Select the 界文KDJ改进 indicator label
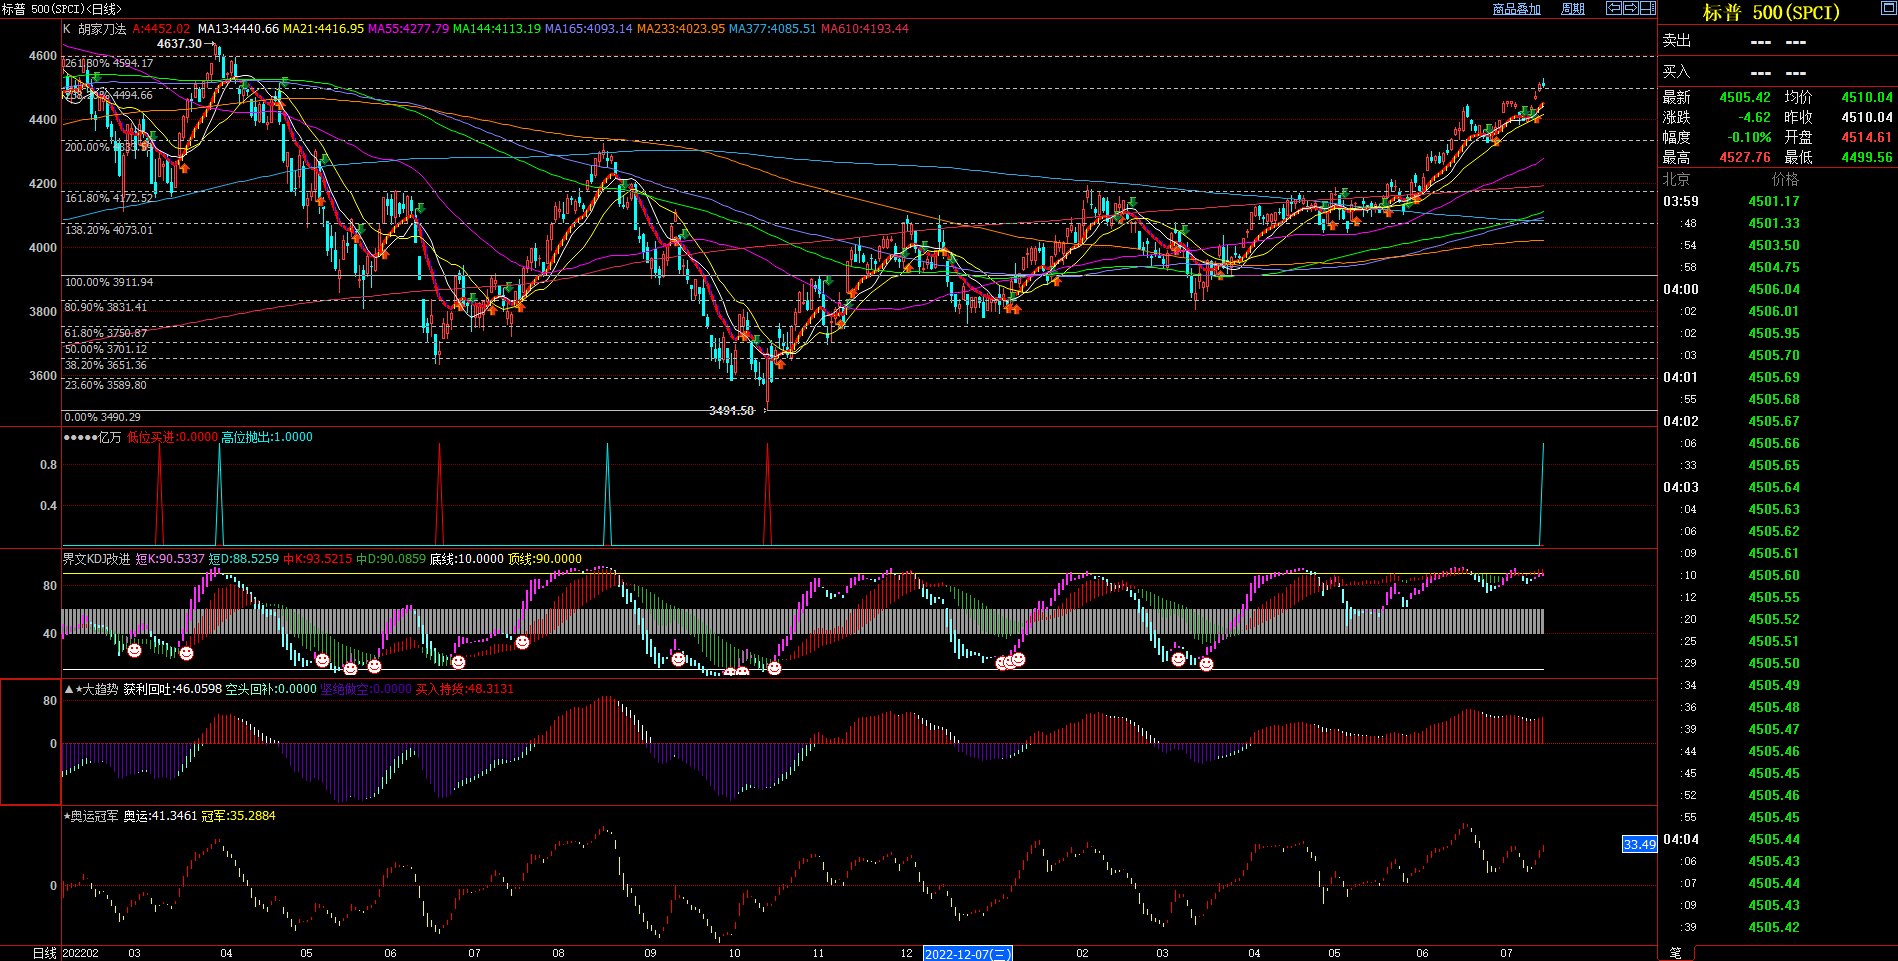This screenshot has height=961, width=1898. (96, 559)
